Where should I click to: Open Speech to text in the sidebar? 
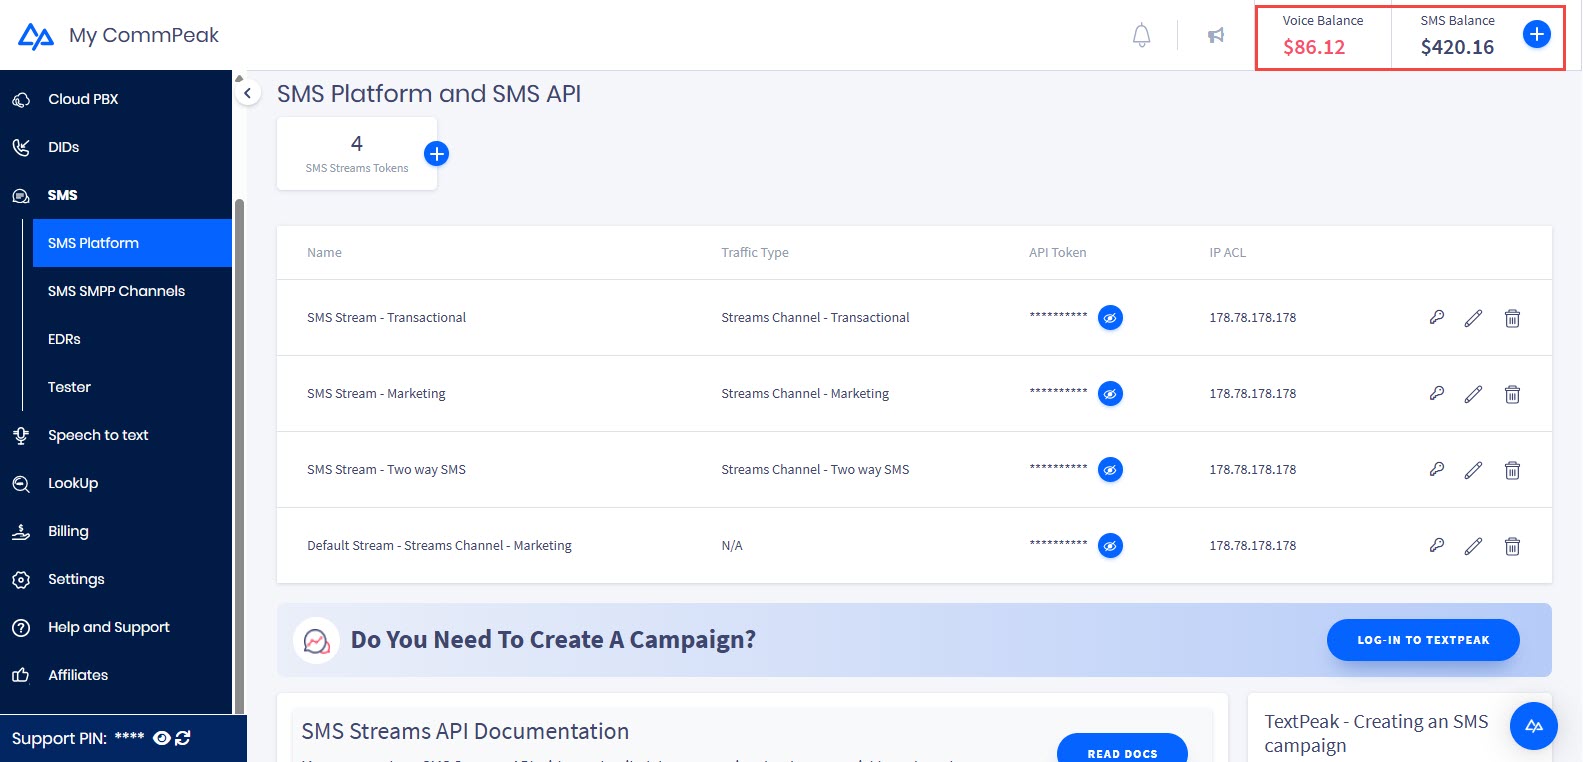pyautogui.click(x=98, y=435)
